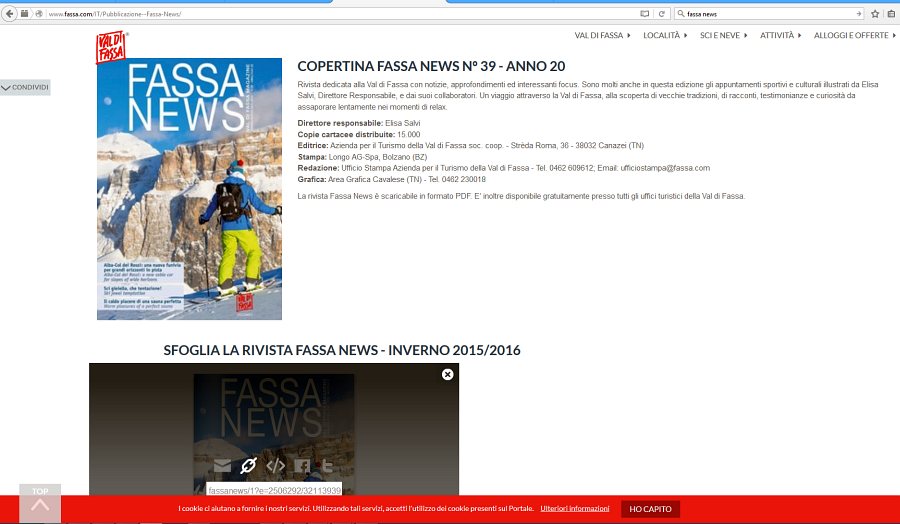The height and width of the screenshot is (524, 900).
Task: Open the ALLOGGI E OFFERTE menu
Action: (855, 36)
